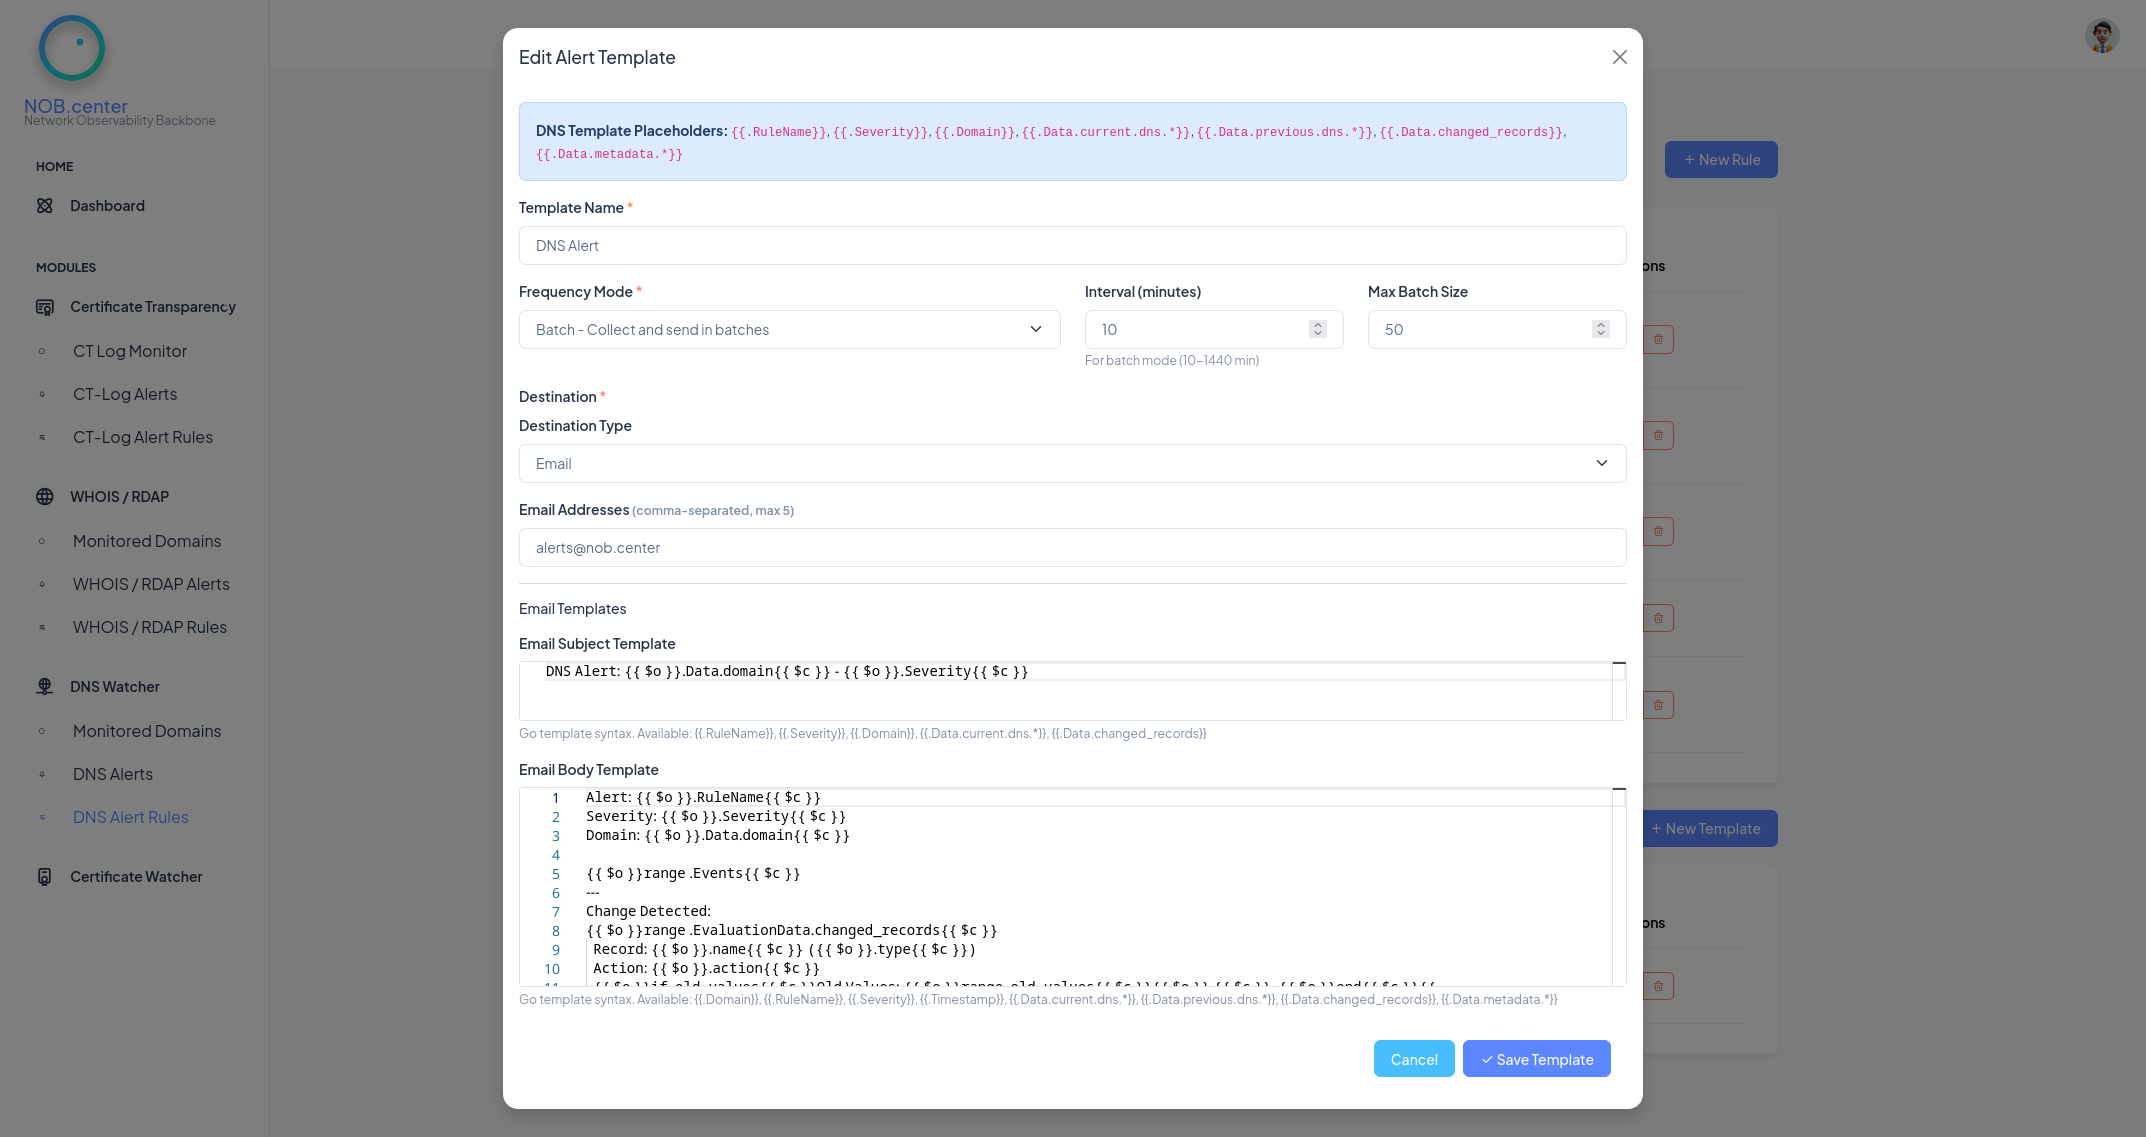Select DNS Alert Rules in the sidebar
The height and width of the screenshot is (1137, 2146).
[x=130, y=817]
